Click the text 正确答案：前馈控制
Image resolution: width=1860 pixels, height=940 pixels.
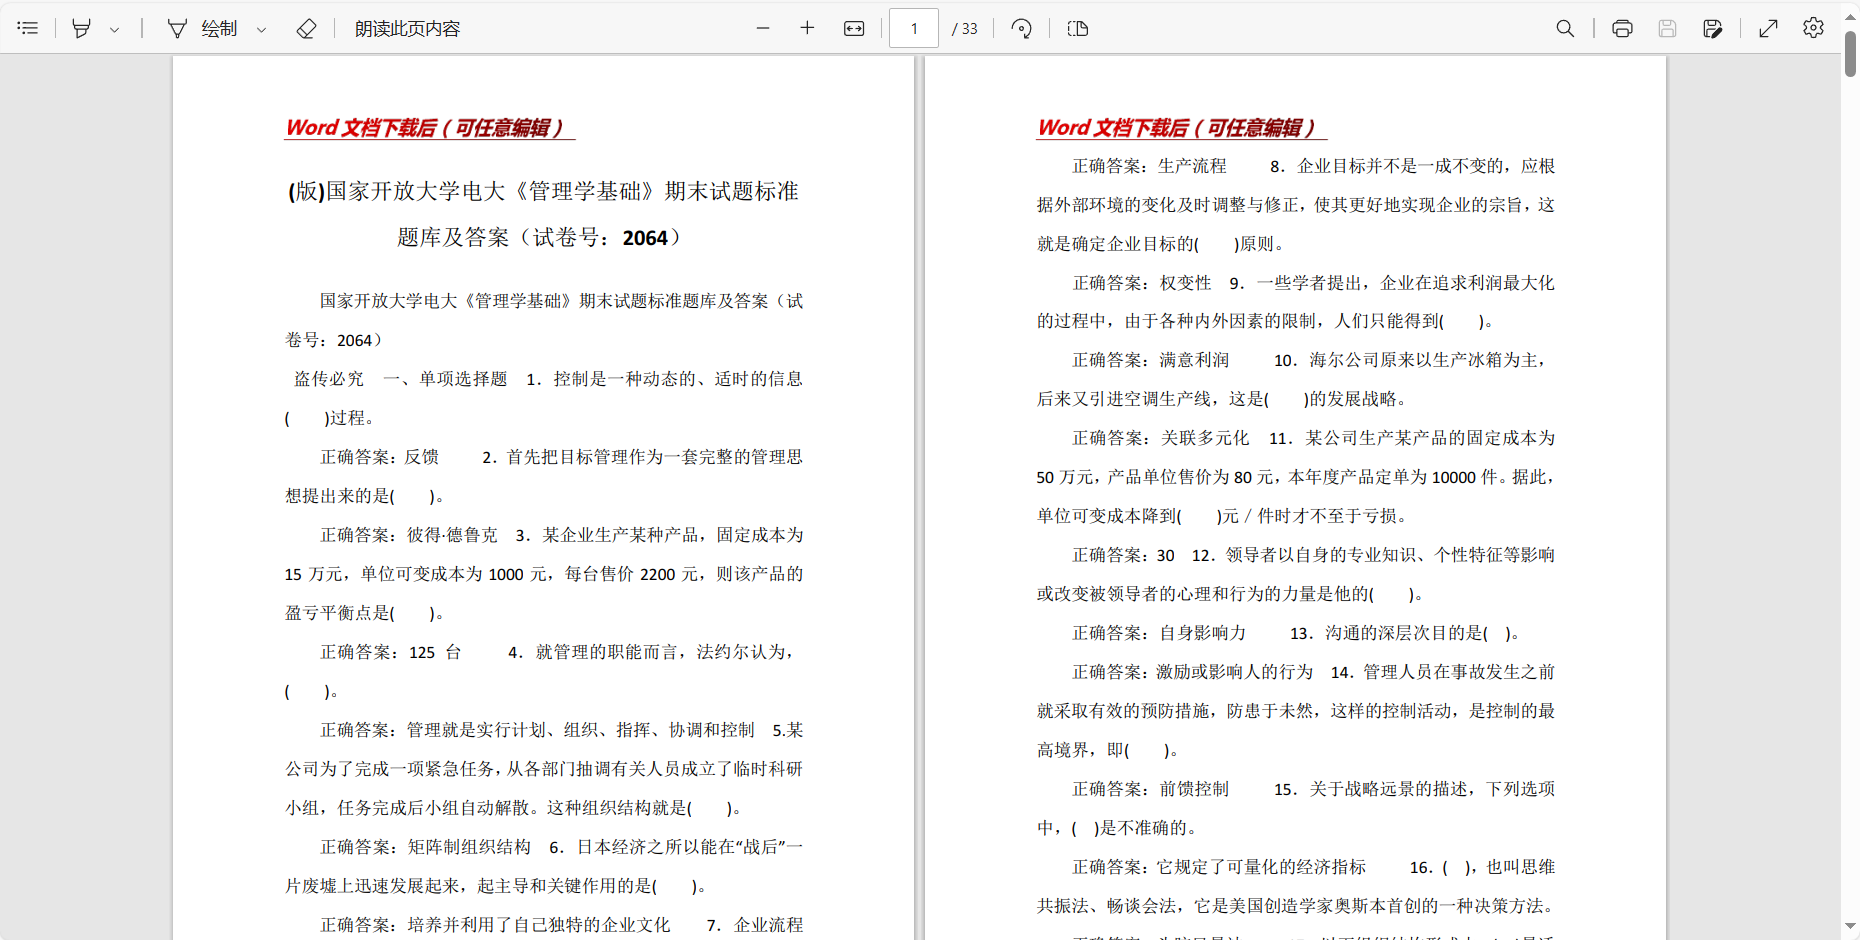pyautogui.click(x=1150, y=789)
